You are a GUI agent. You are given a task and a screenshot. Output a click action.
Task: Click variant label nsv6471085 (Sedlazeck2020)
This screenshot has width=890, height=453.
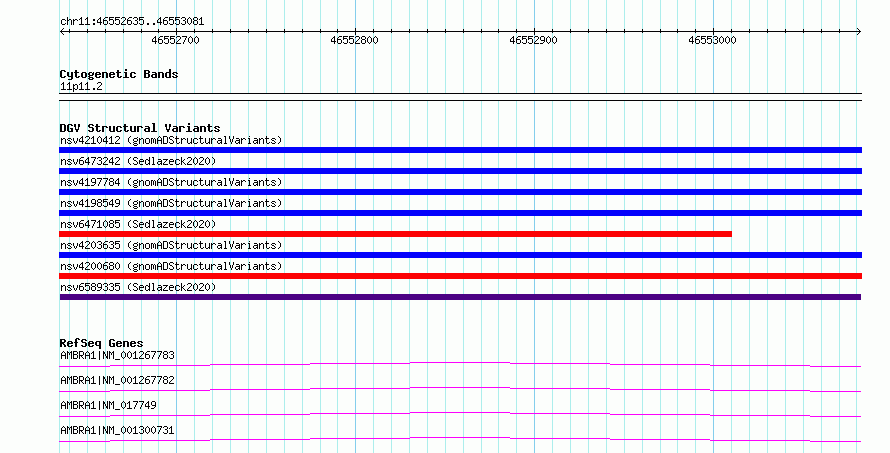pyautogui.click(x=138, y=224)
